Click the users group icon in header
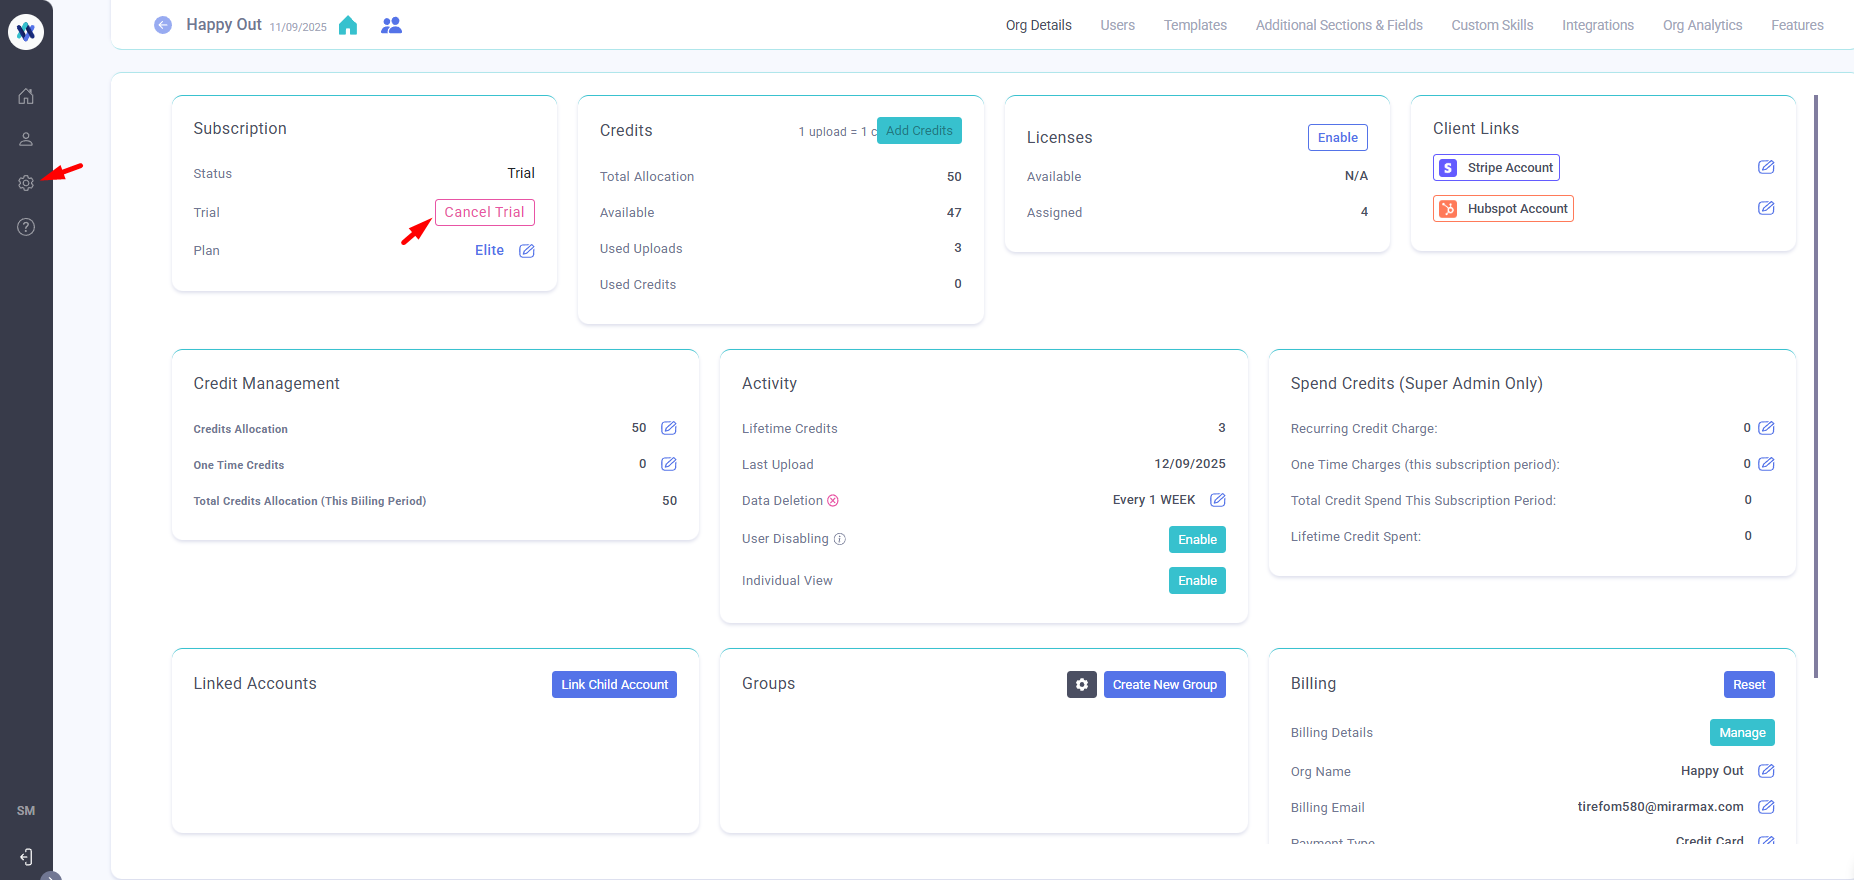The image size is (1854, 880). (391, 25)
